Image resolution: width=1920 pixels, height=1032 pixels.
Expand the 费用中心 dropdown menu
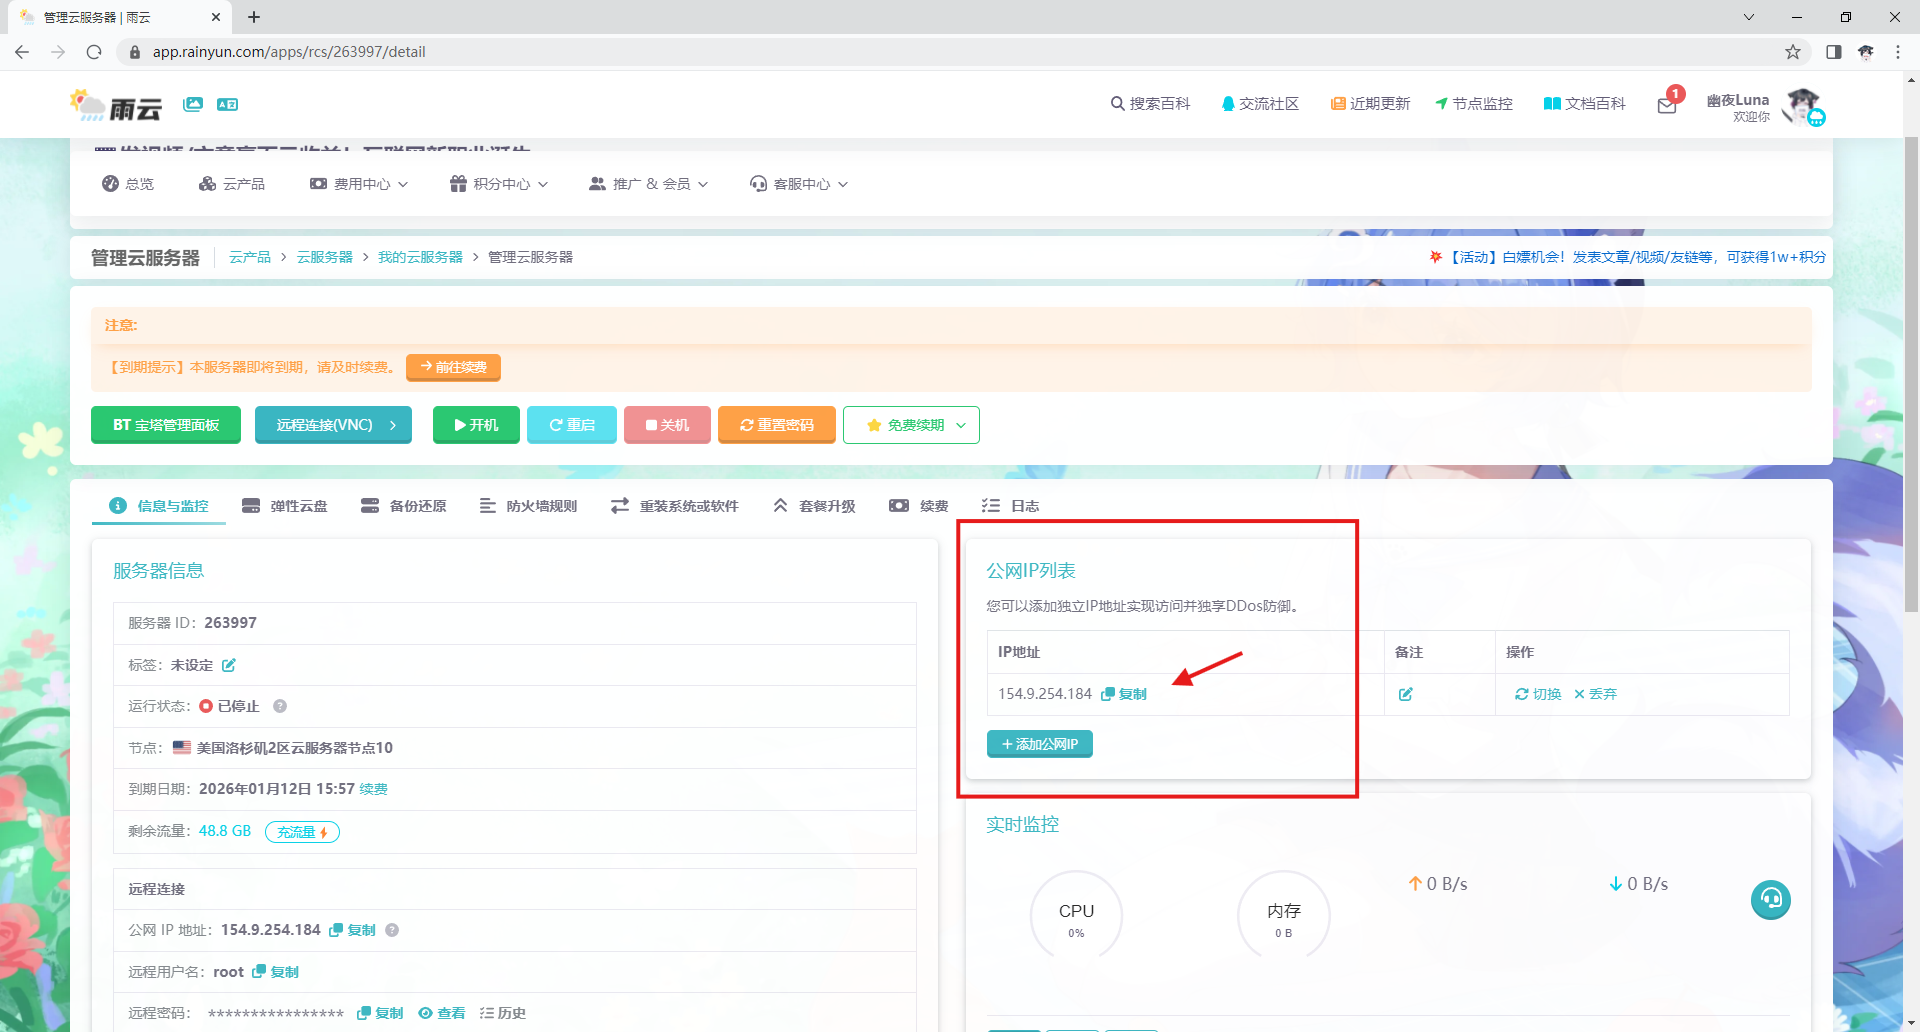(x=359, y=184)
